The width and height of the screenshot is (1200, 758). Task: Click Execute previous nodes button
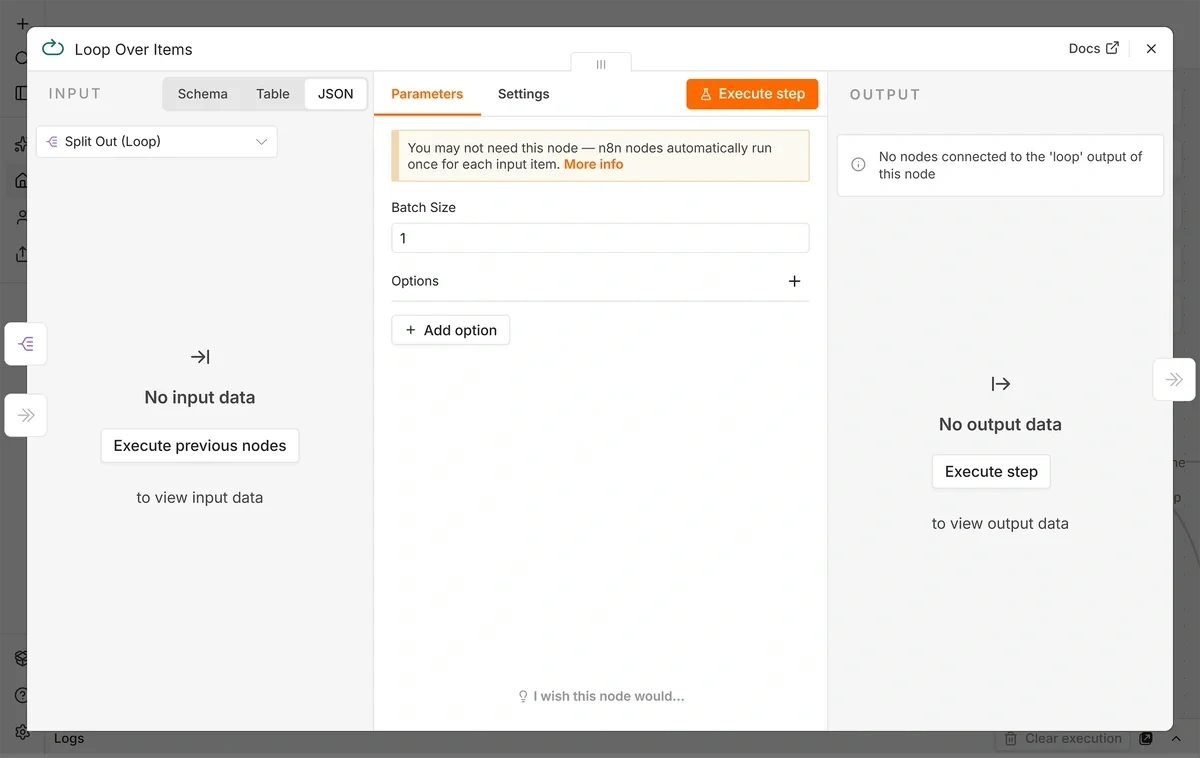[x=200, y=446]
